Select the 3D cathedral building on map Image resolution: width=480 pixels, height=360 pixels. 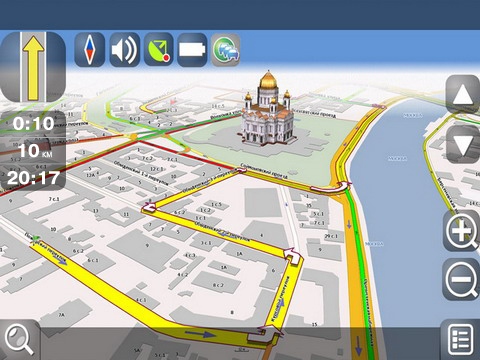click(x=267, y=110)
